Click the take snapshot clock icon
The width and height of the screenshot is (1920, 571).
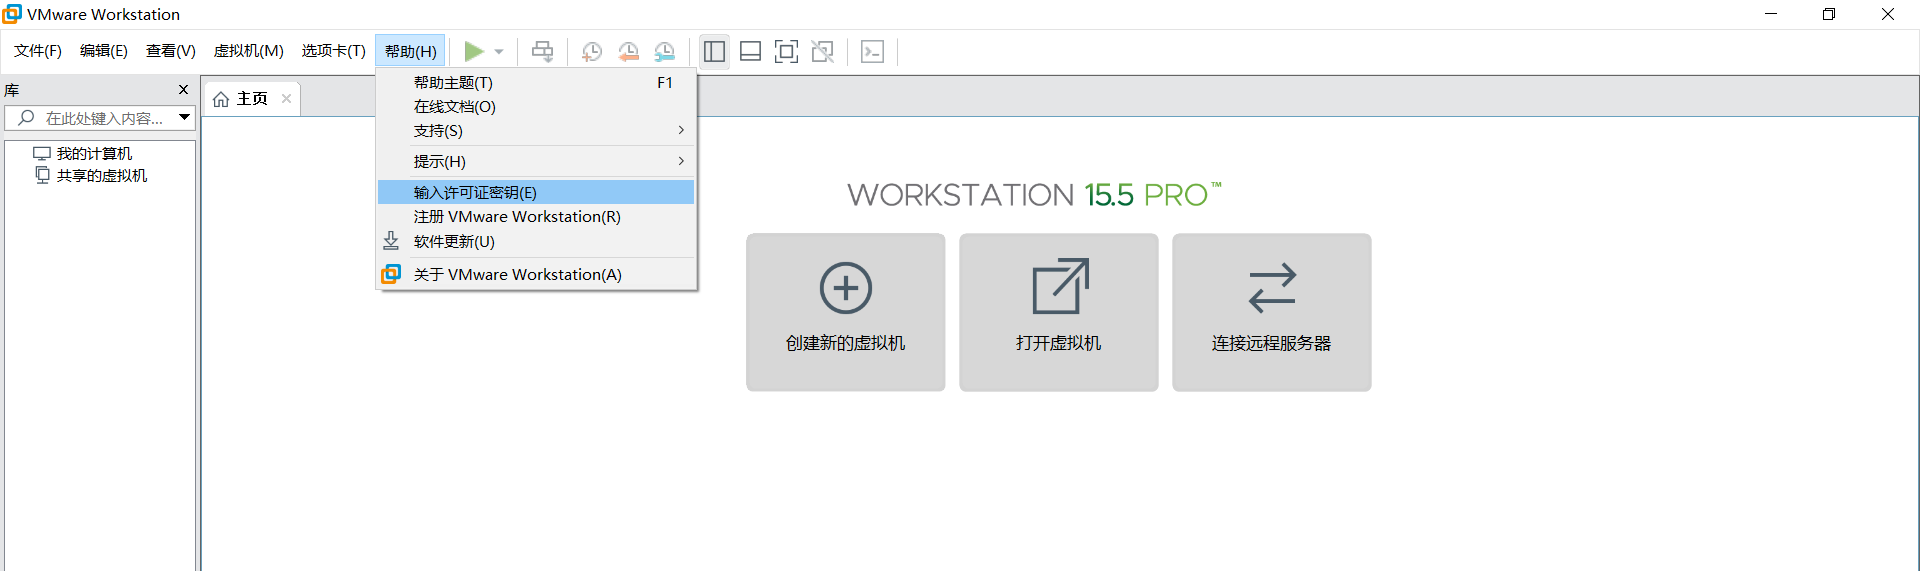[592, 52]
